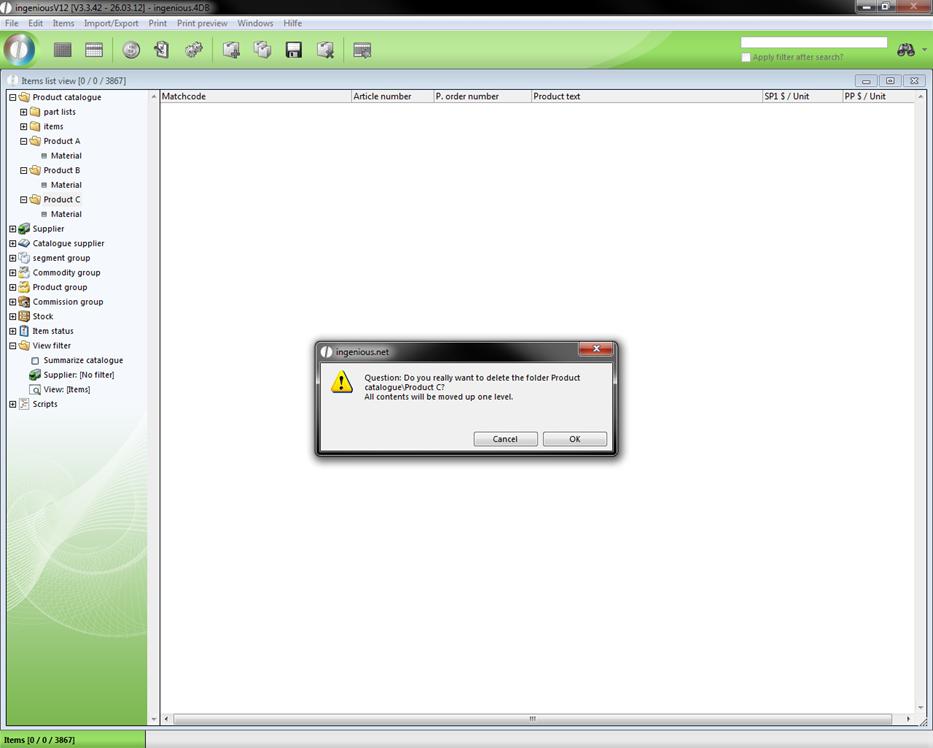Open the Import/Export menu
Screen dimensions: 933x748
click(111, 23)
